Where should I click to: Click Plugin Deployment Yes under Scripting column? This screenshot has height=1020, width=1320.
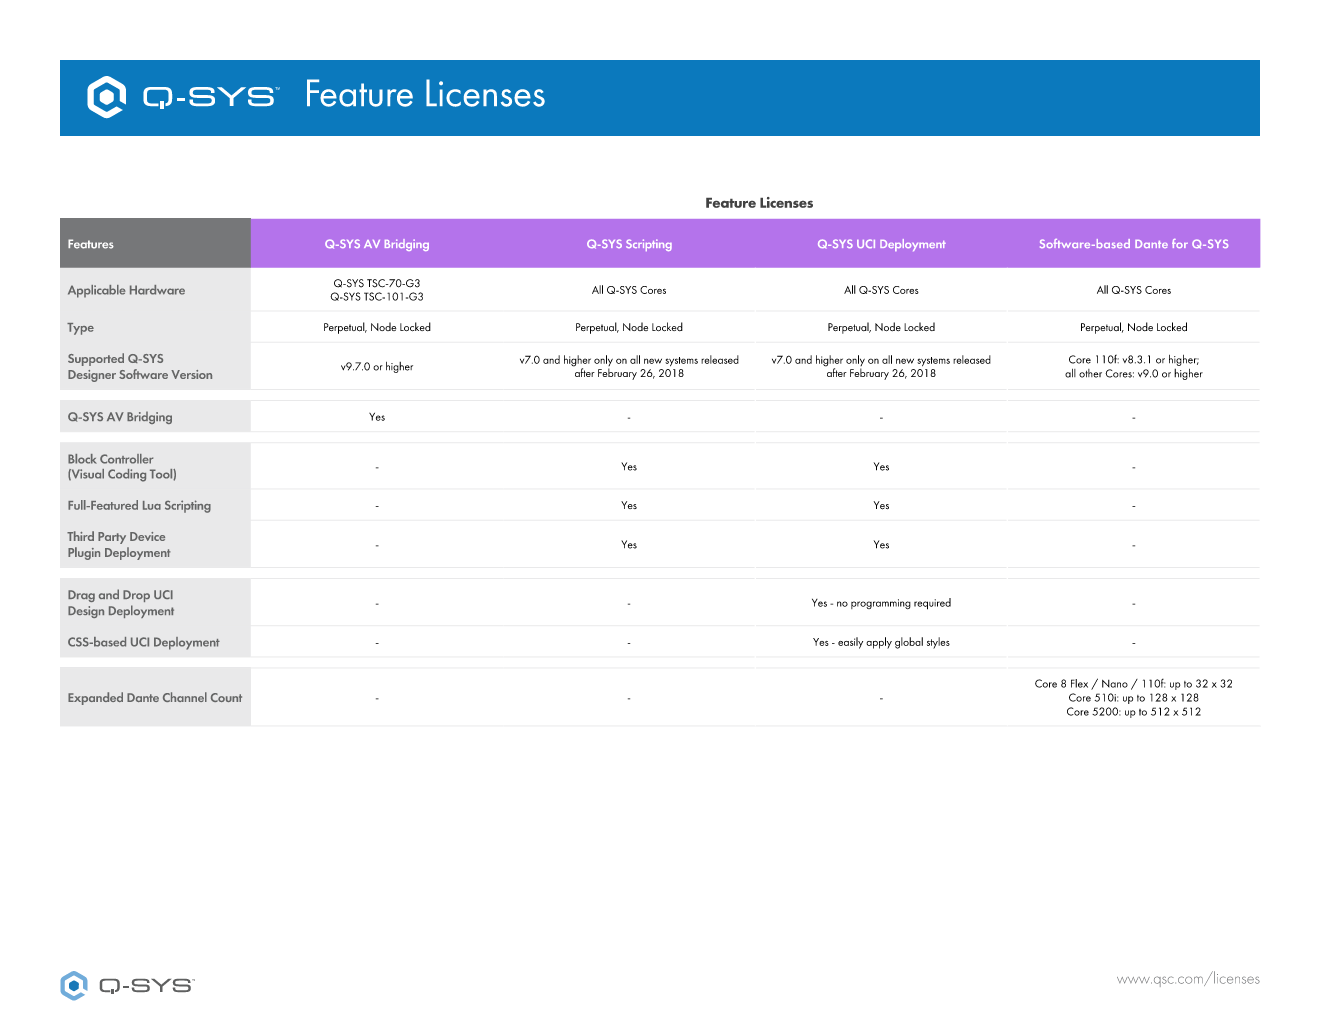pyautogui.click(x=629, y=544)
